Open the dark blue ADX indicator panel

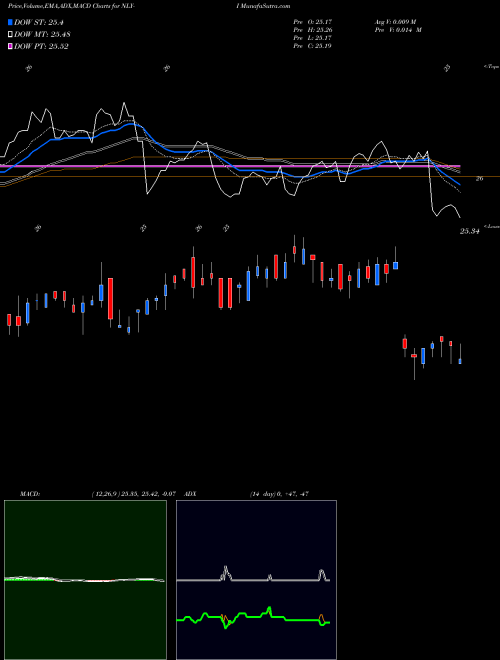256,580
